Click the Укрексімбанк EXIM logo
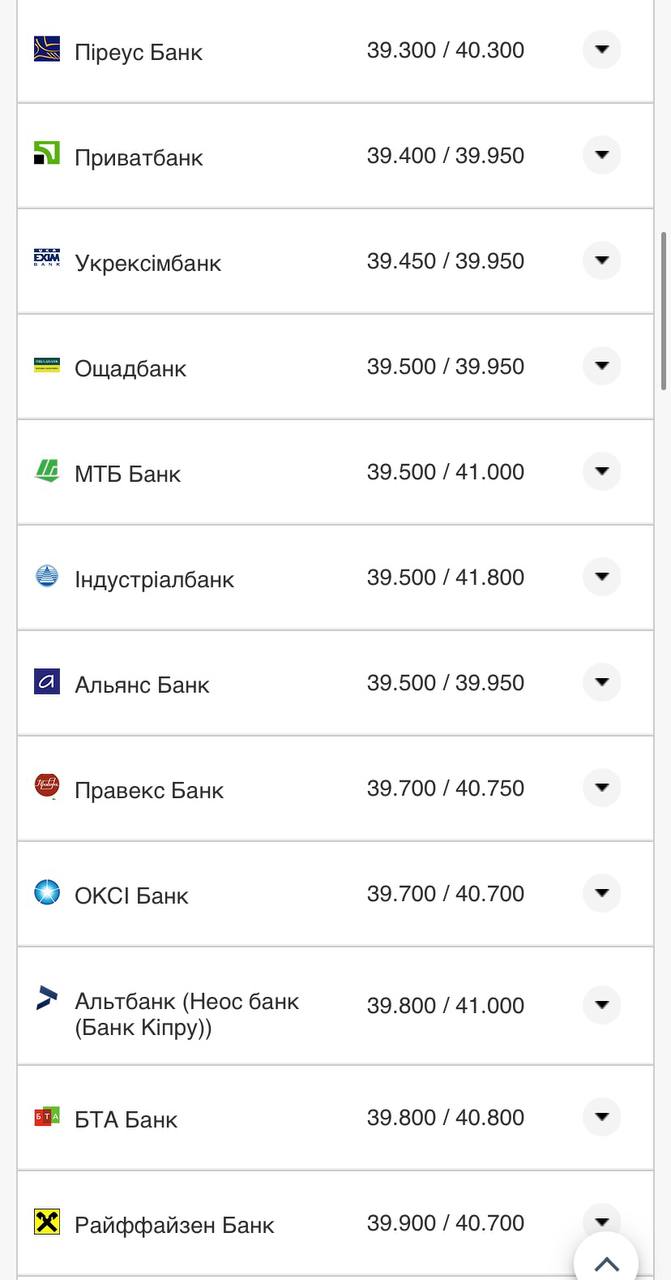Screen dimensions: 671x1280 [47, 260]
